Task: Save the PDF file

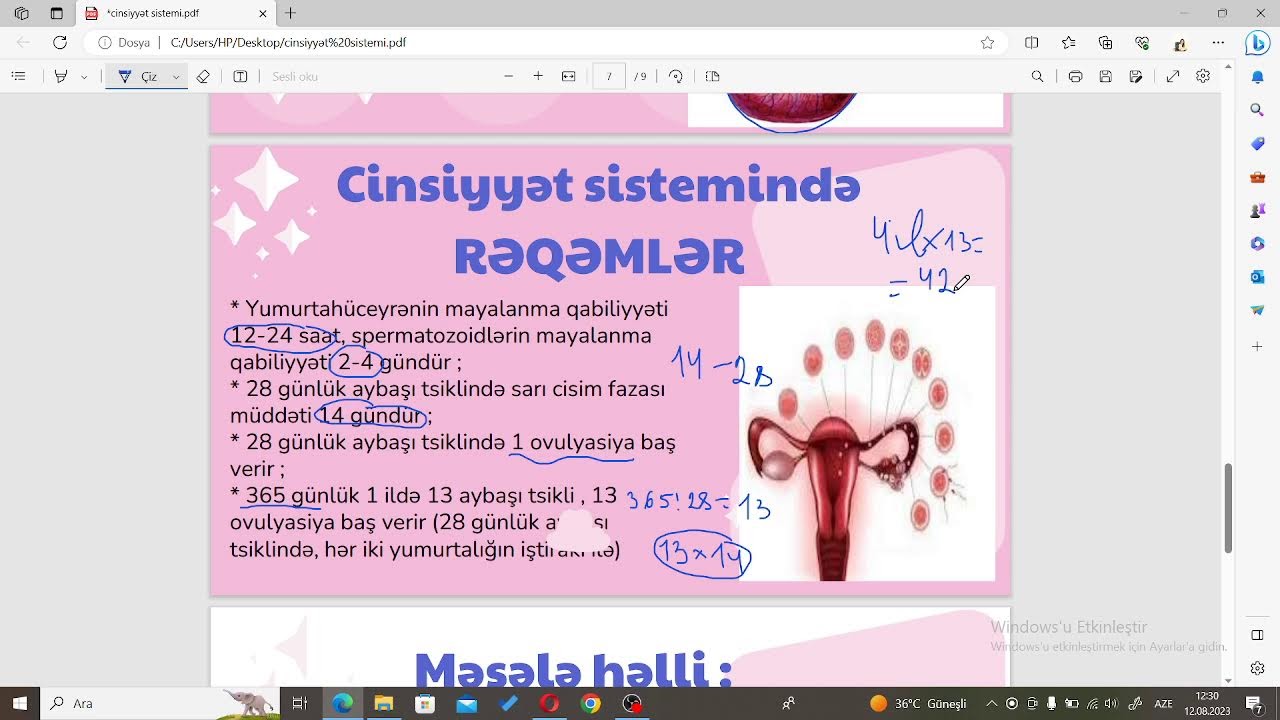Action: [x=1105, y=76]
